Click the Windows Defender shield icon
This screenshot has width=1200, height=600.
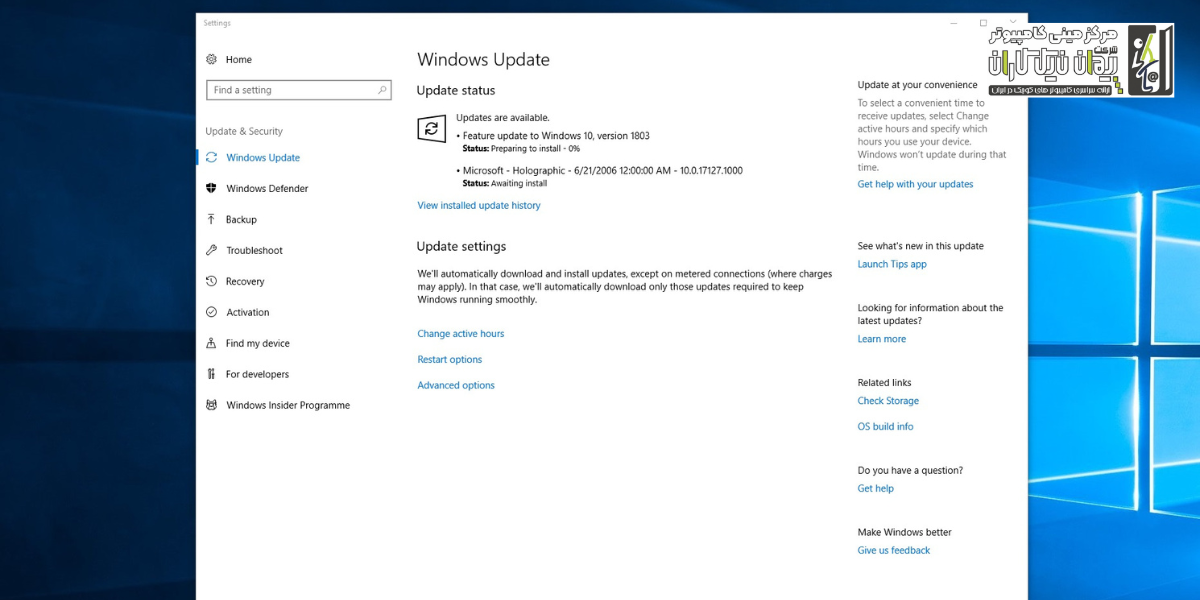(211, 188)
